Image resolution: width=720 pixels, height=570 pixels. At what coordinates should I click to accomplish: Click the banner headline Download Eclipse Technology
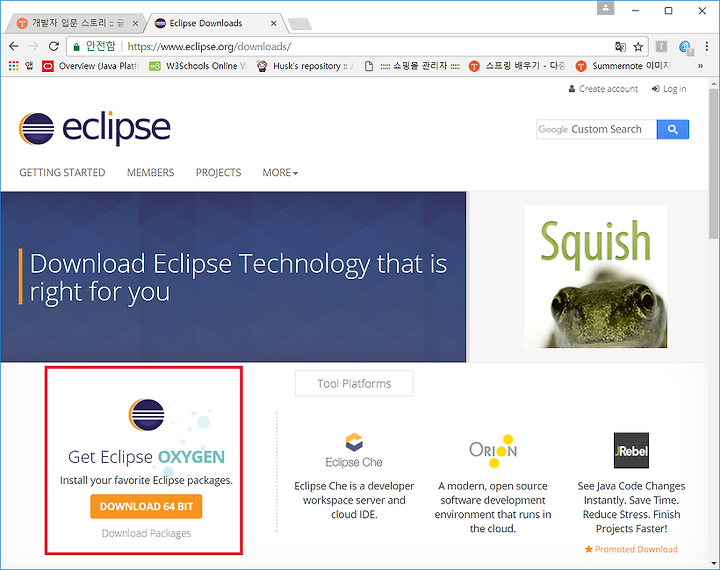click(x=238, y=277)
